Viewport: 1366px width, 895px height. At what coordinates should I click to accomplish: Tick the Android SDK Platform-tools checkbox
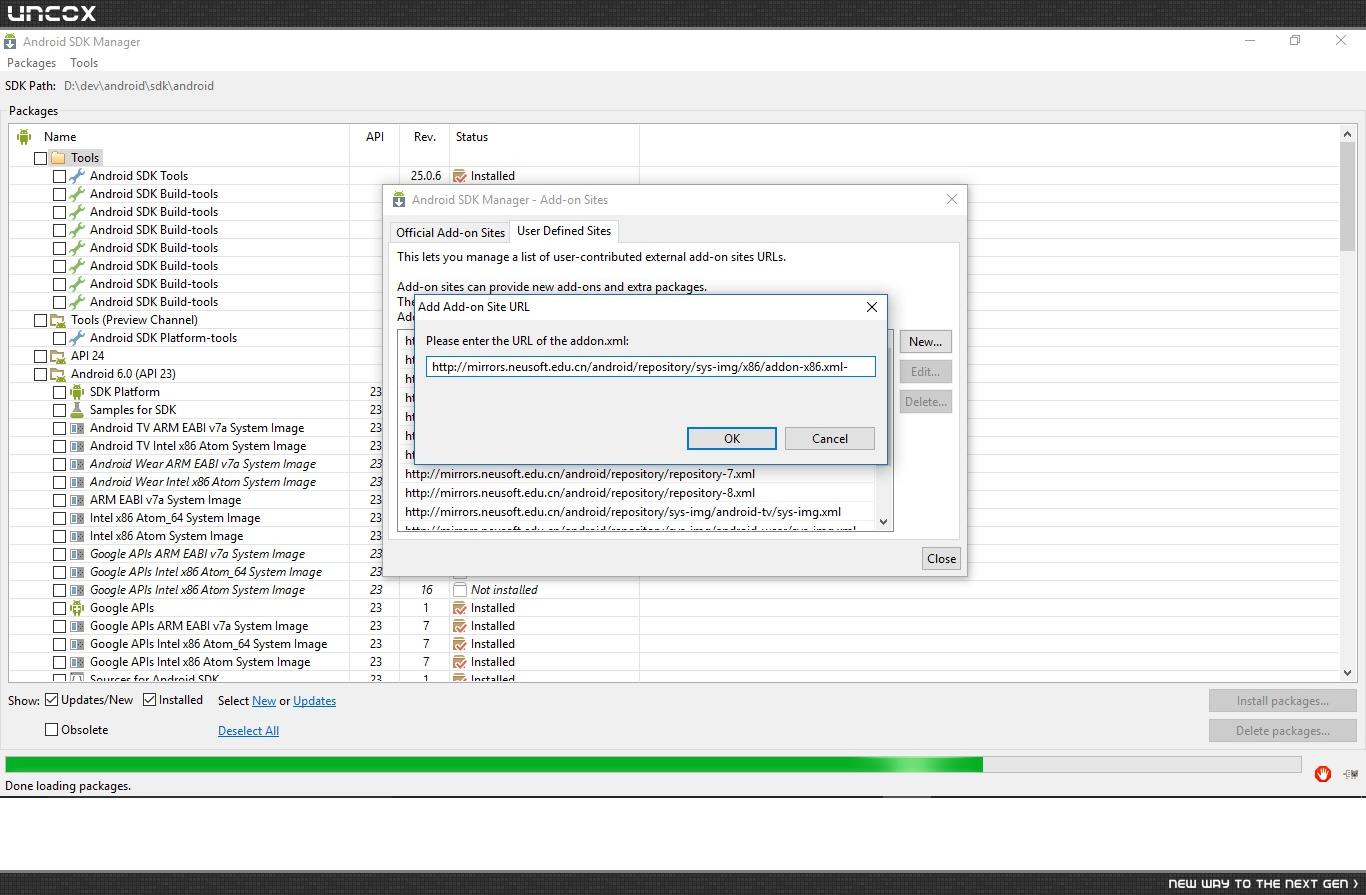point(59,338)
